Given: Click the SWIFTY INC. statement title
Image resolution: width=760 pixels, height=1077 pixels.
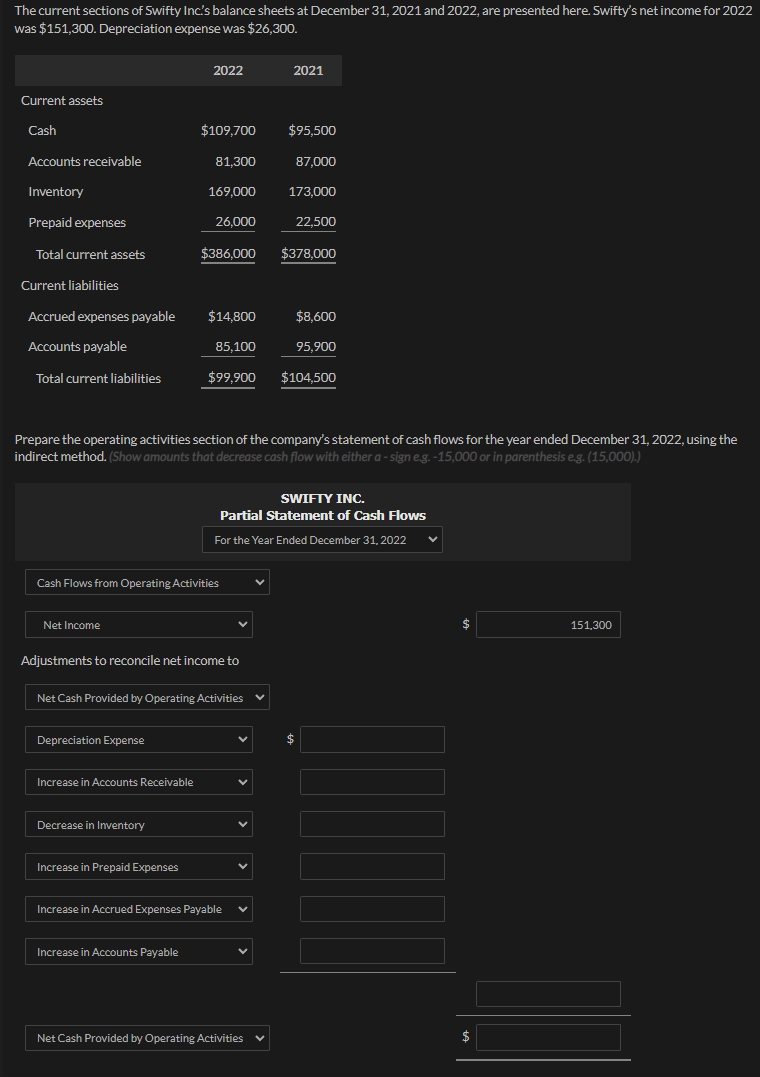Looking at the screenshot, I should (x=322, y=498).
